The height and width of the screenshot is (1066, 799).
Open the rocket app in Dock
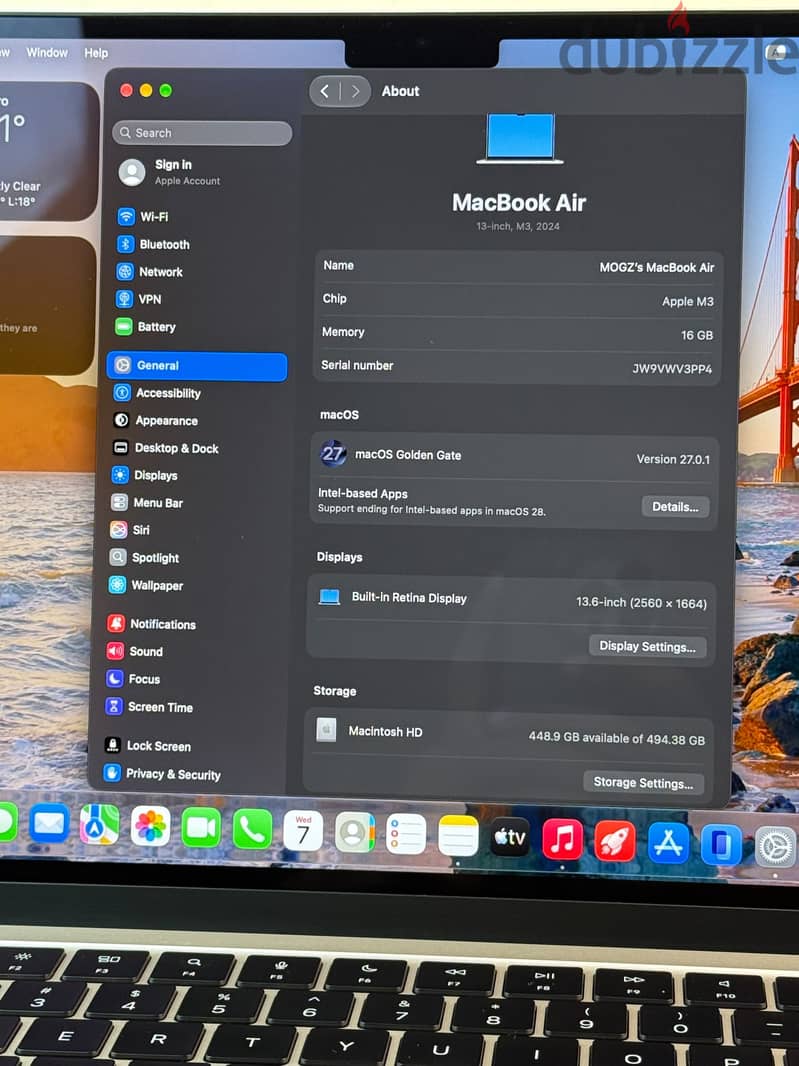[615, 842]
